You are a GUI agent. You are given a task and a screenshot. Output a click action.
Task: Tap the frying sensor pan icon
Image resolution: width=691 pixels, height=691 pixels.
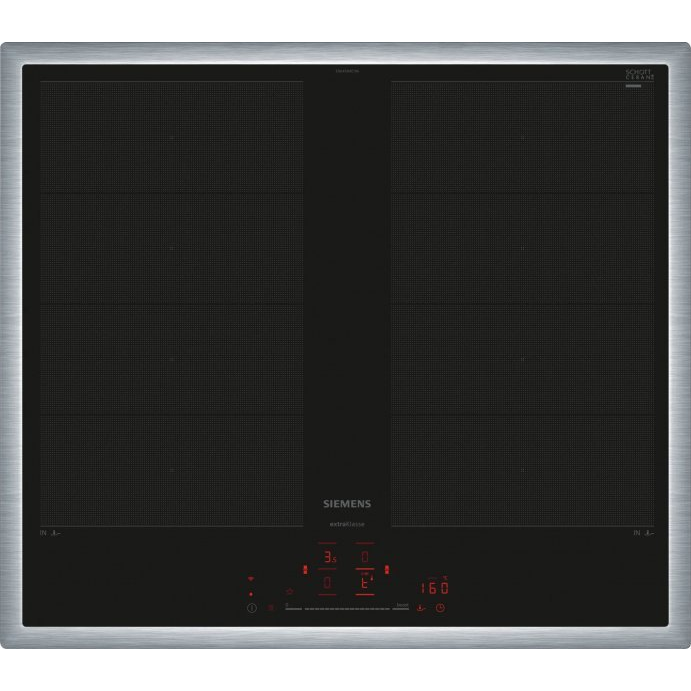421,608
